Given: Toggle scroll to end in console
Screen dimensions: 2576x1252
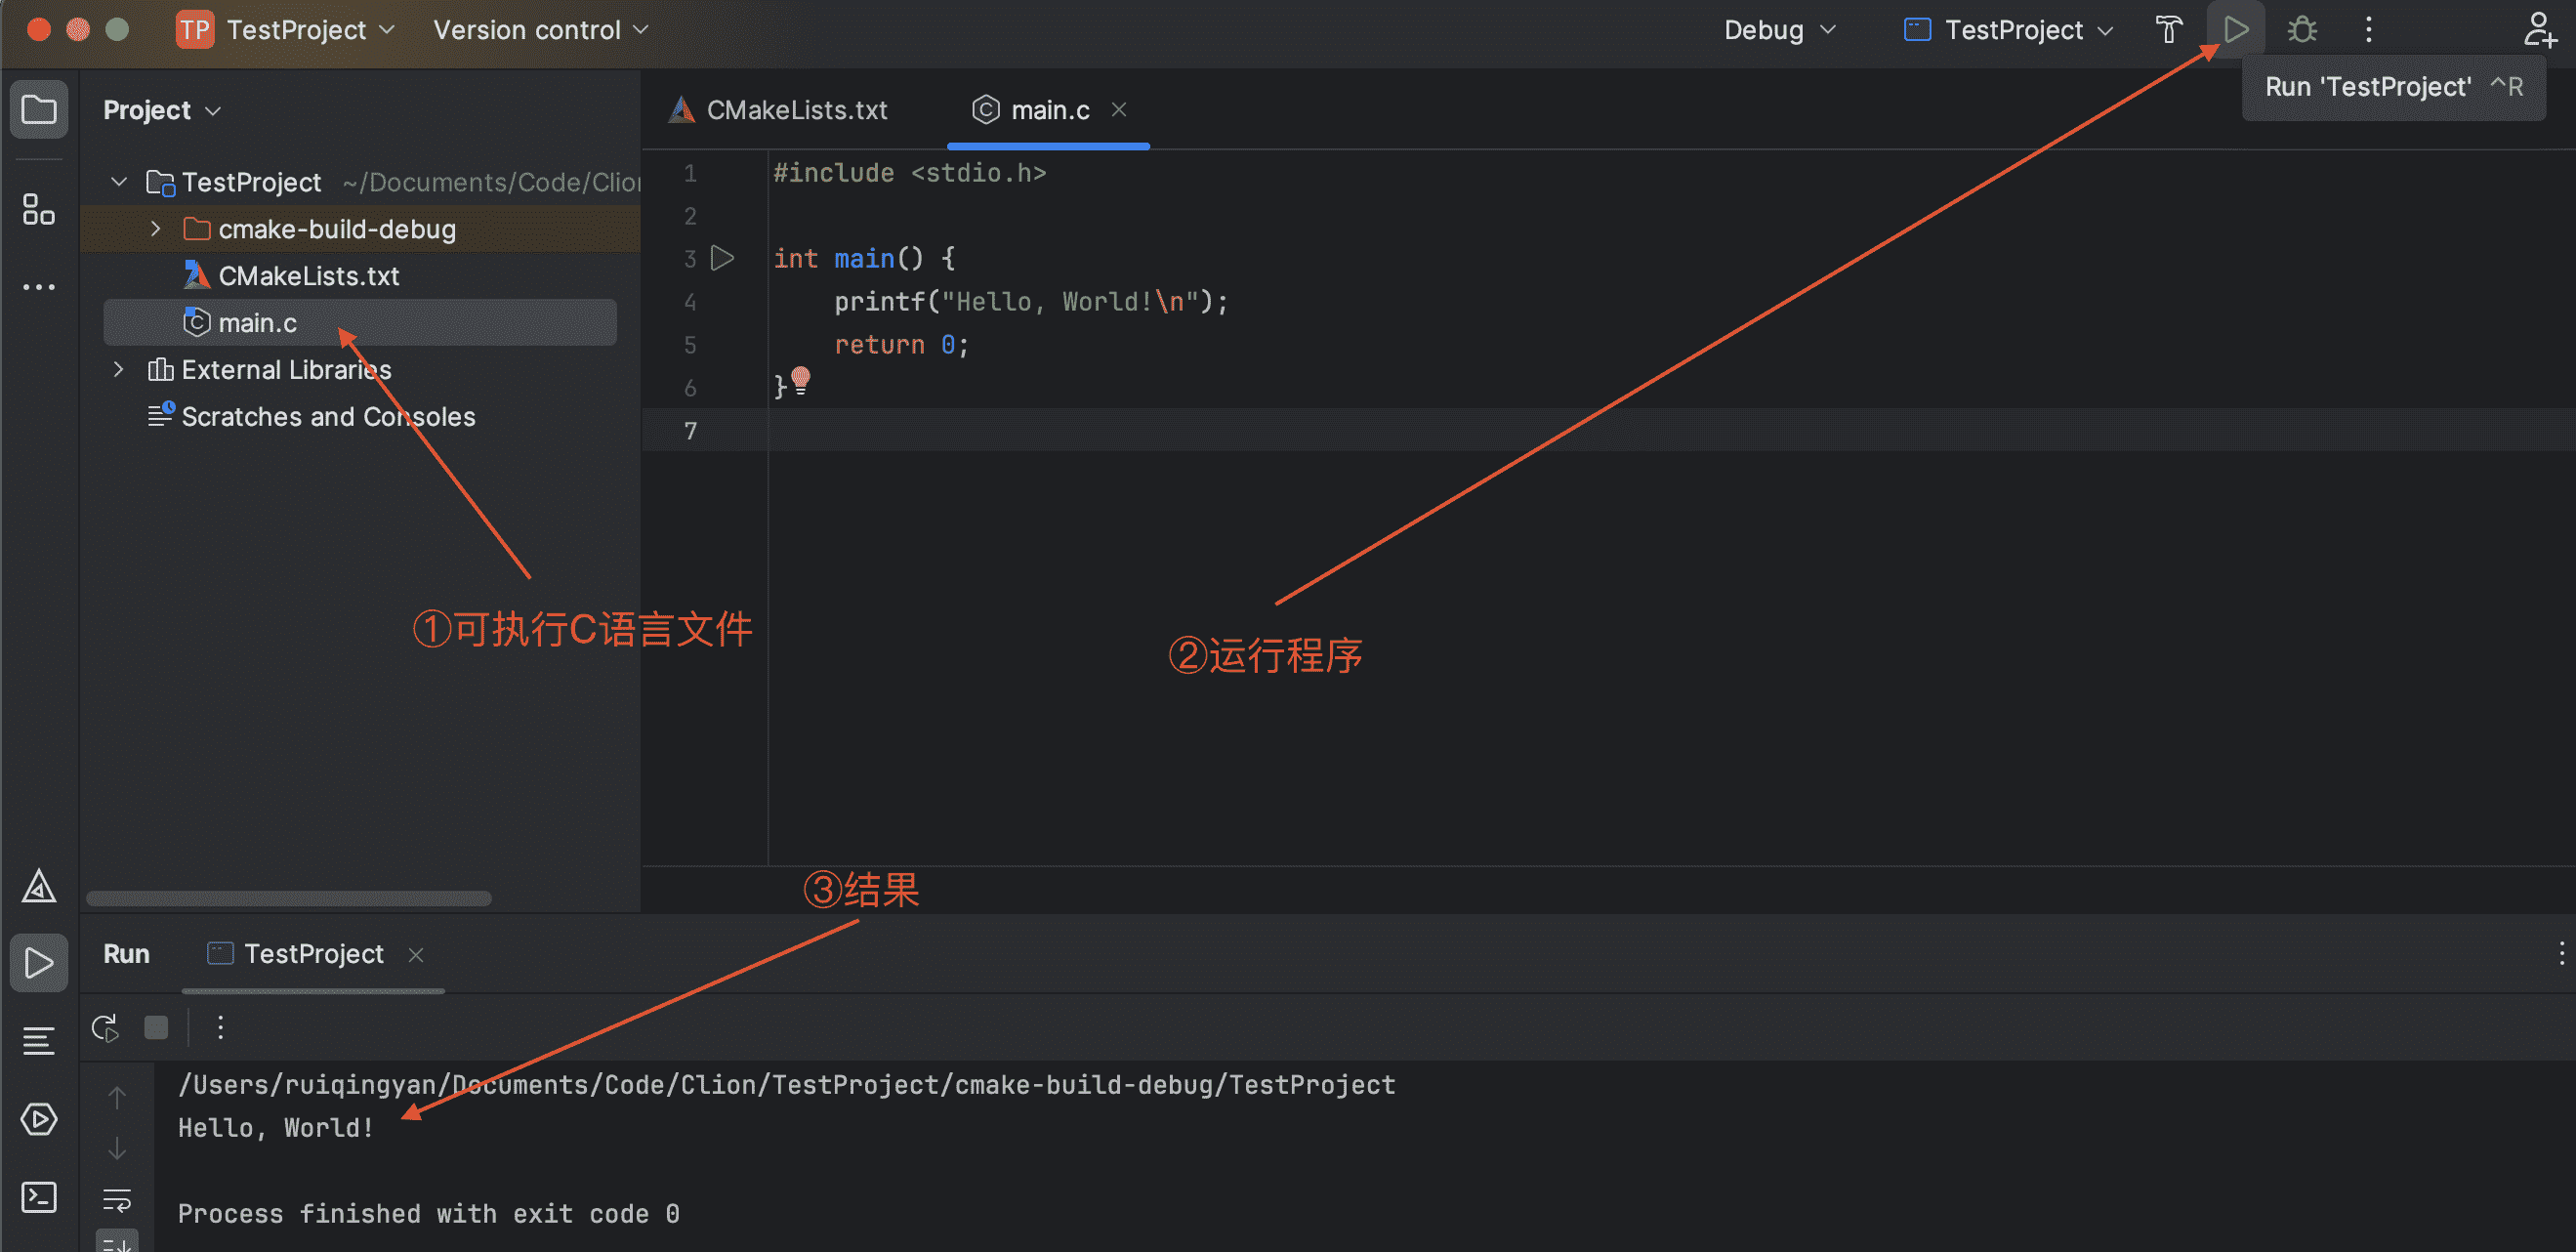Looking at the screenshot, I should 117,1241.
